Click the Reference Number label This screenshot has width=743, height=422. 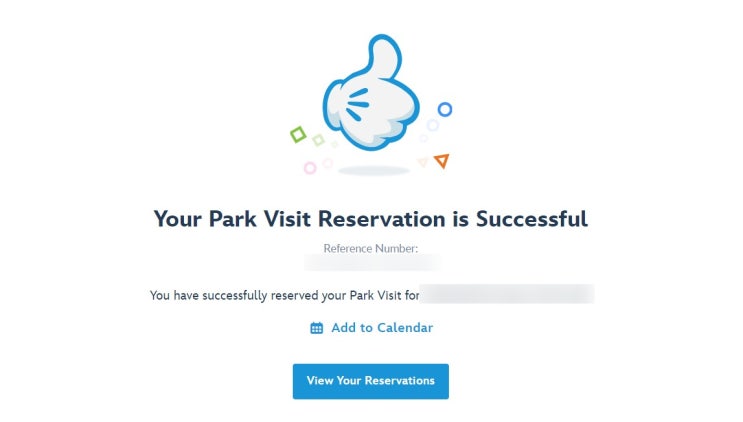pyautogui.click(x=370, y=247)
